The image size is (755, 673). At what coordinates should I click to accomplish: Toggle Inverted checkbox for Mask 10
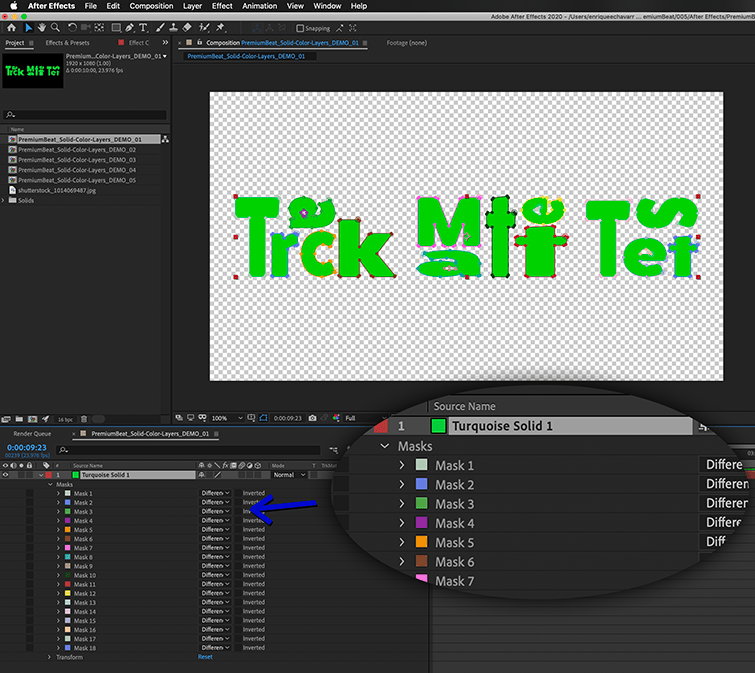(239, 575)
